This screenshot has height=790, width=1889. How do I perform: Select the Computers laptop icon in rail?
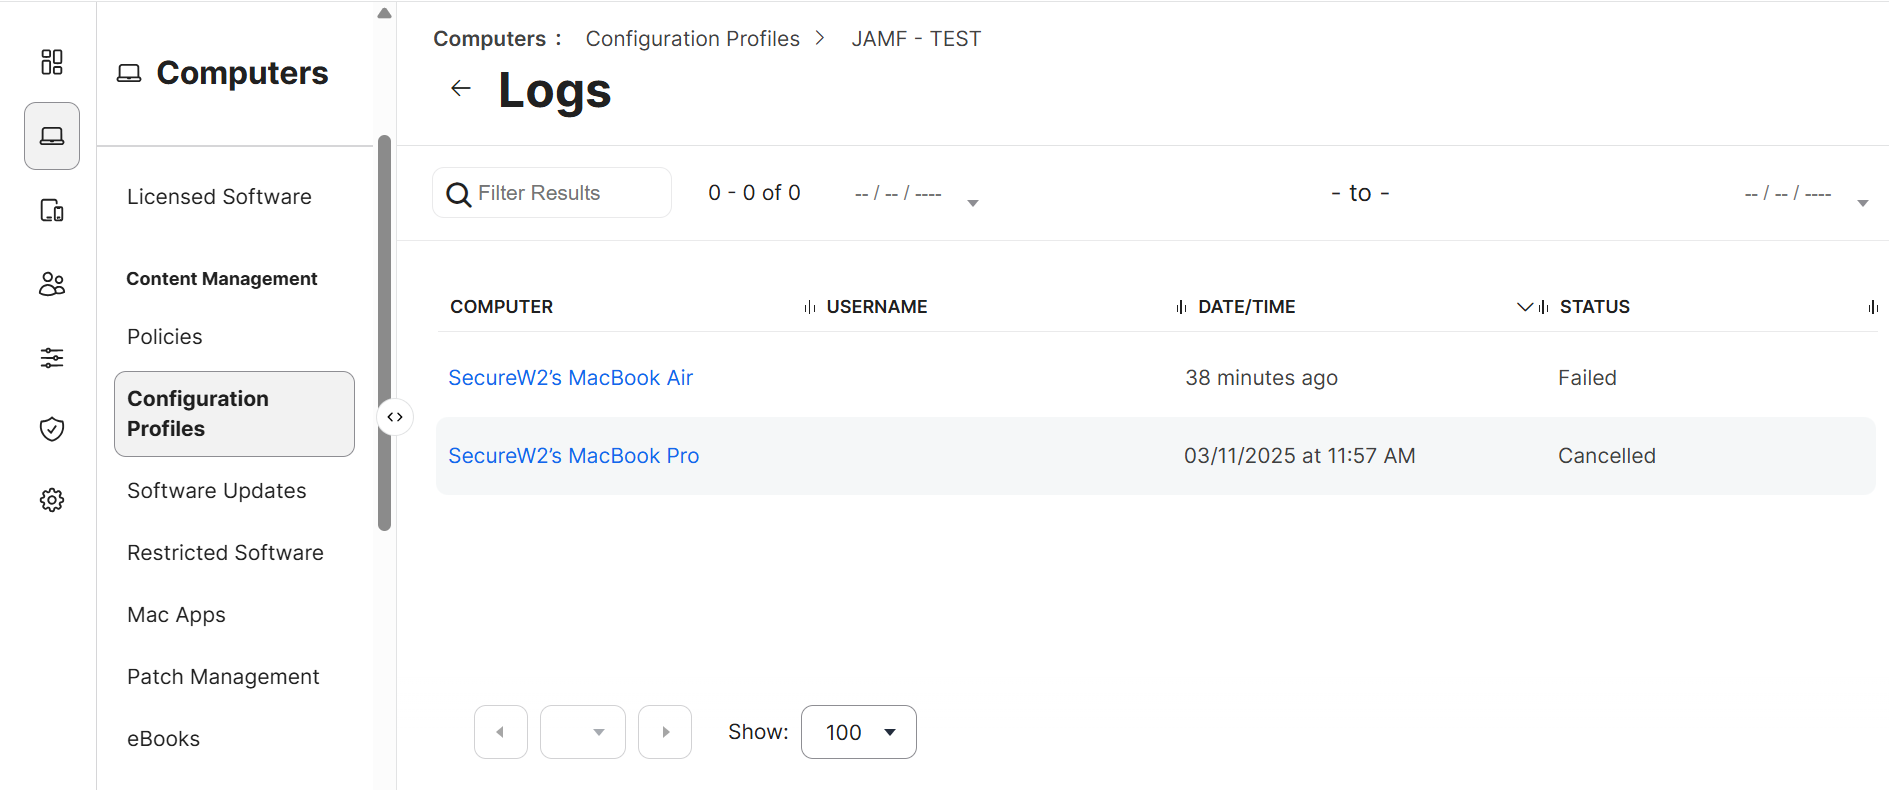(x=52, y=136)
